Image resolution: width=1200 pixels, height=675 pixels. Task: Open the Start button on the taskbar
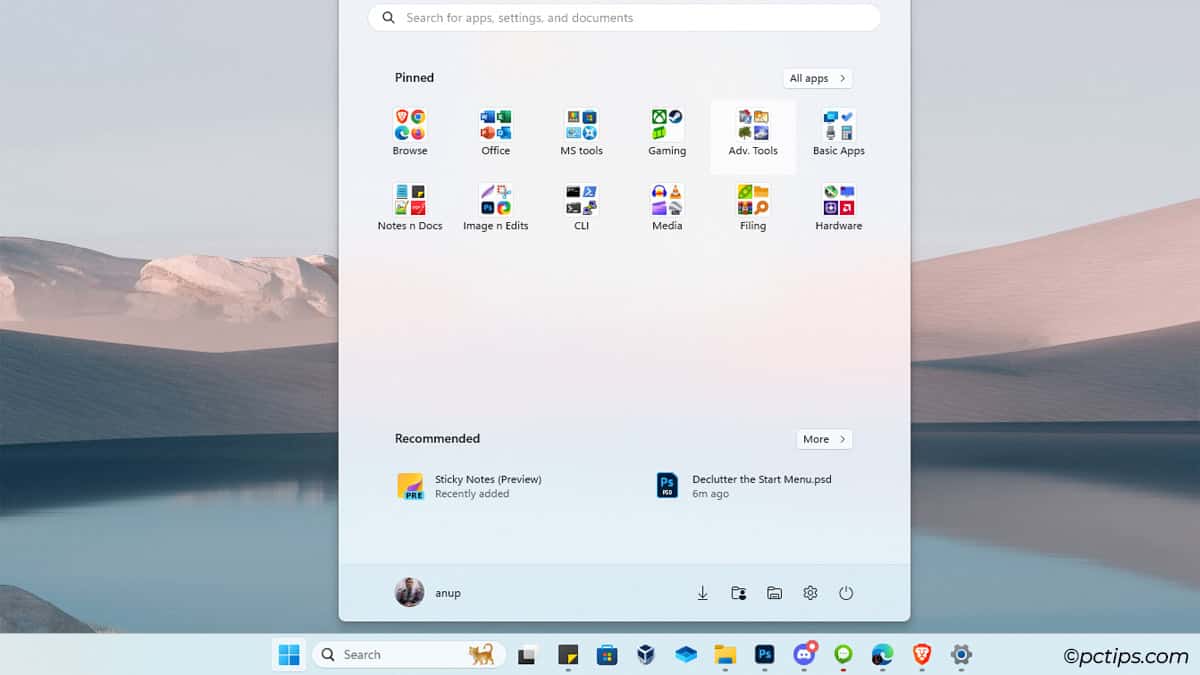[x=289, y=654]
